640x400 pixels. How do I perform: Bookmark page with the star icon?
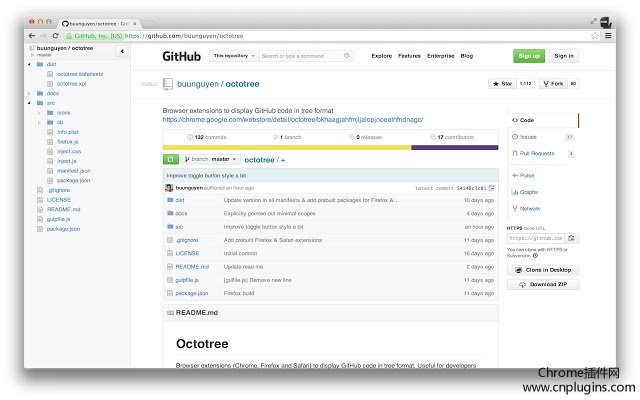point(595,36)
